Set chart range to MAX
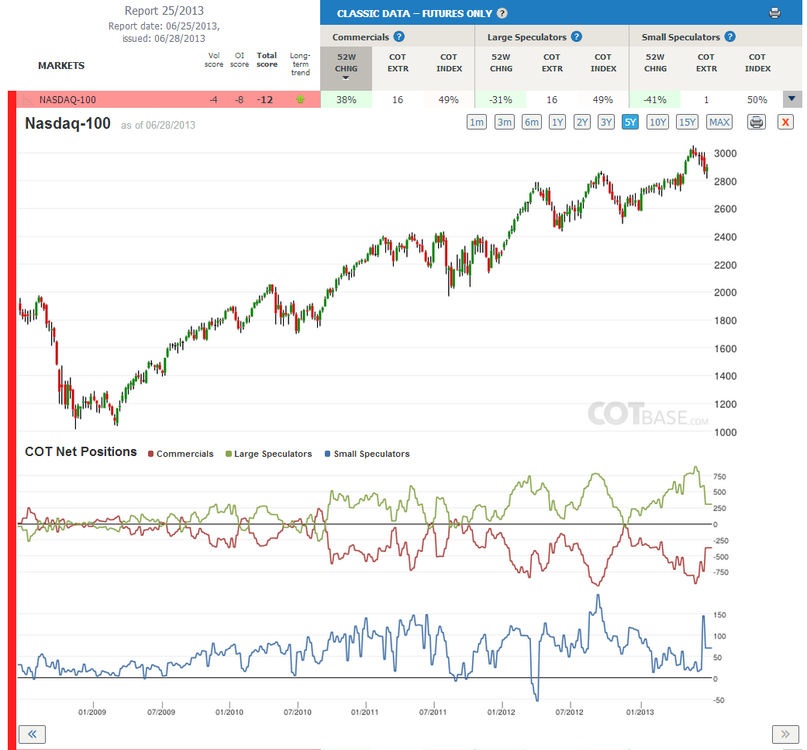The height and width of the screenshot is (750, 807). tap(719, 122)
